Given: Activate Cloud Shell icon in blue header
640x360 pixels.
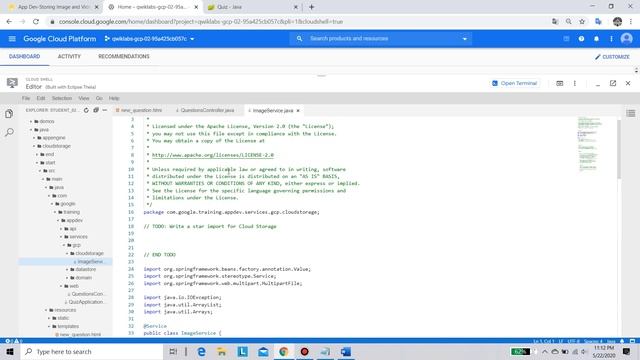Looking at the screenshot, I should (566, 39).
